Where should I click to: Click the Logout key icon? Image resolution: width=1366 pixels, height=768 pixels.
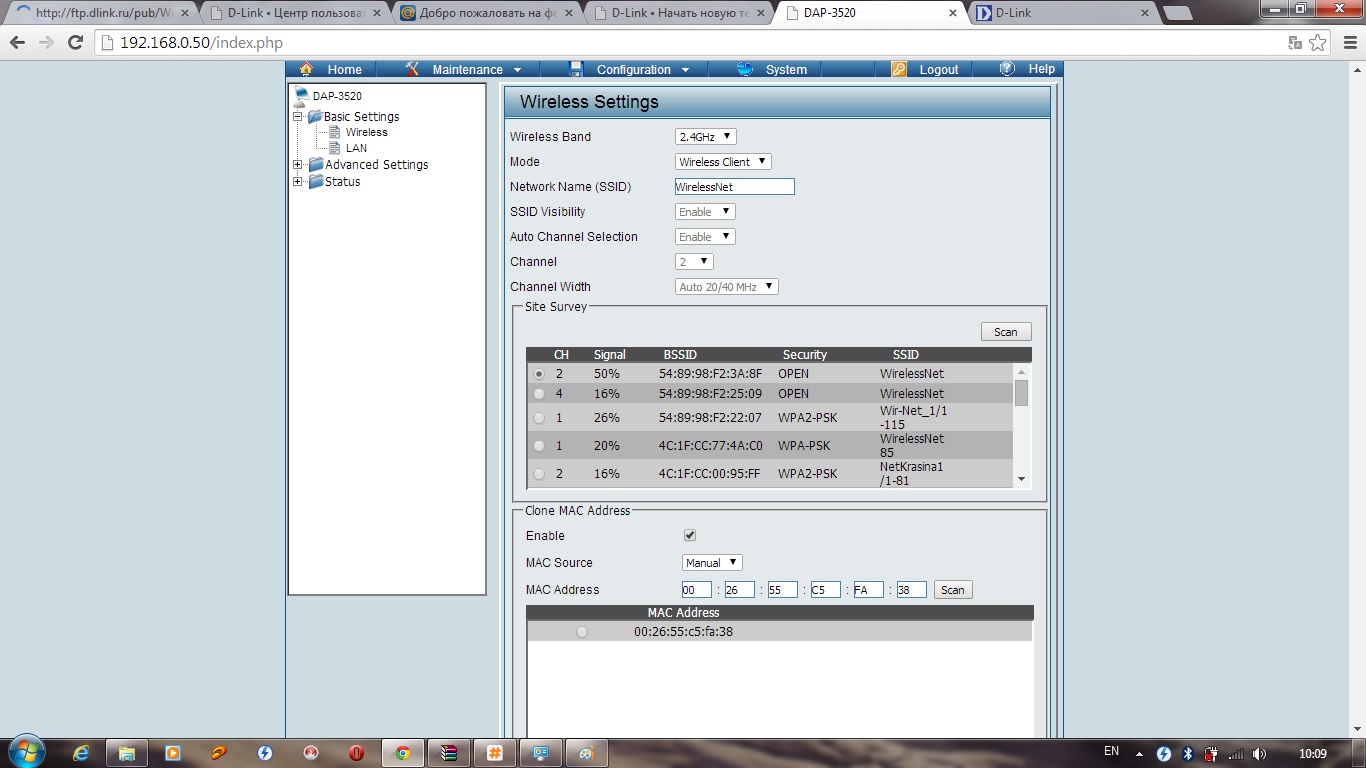point(899,69)
